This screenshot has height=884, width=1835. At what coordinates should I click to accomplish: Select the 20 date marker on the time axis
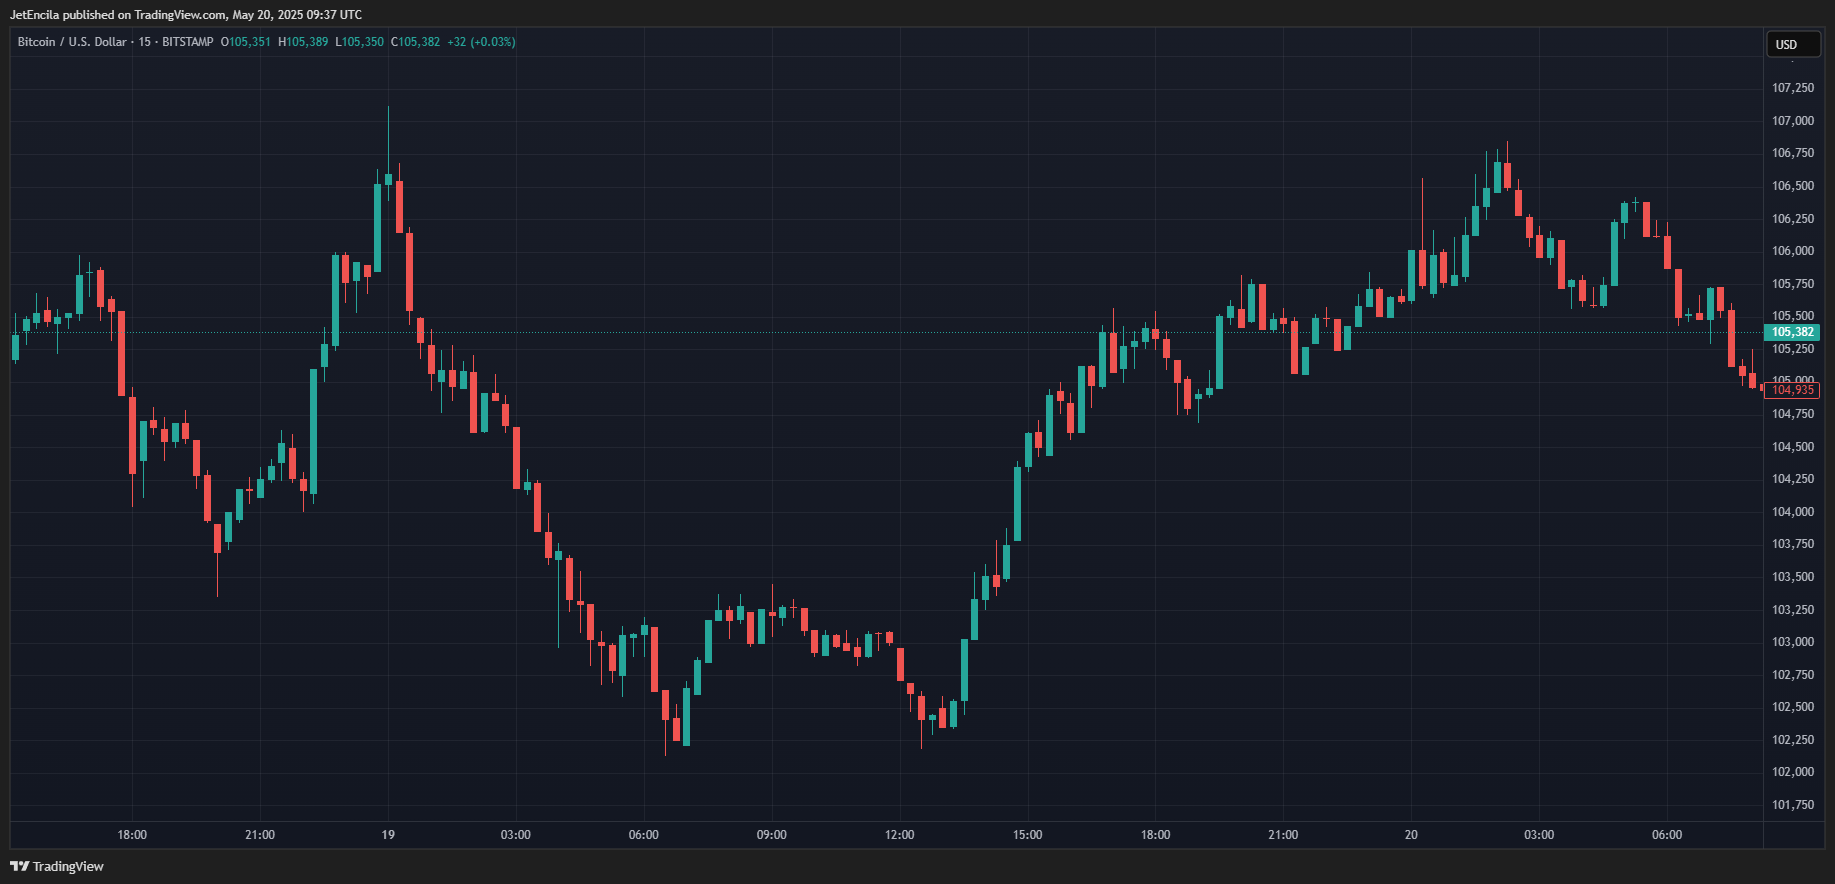point(1411,835)
